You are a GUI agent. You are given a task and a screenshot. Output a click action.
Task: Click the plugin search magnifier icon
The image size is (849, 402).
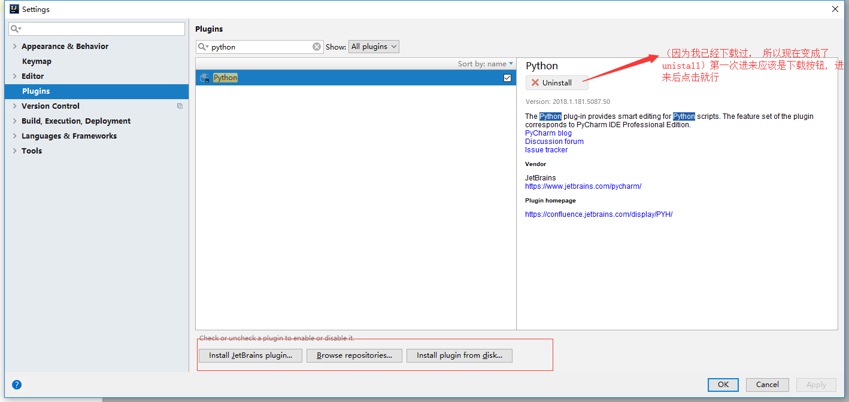click(x=203, y=47)
